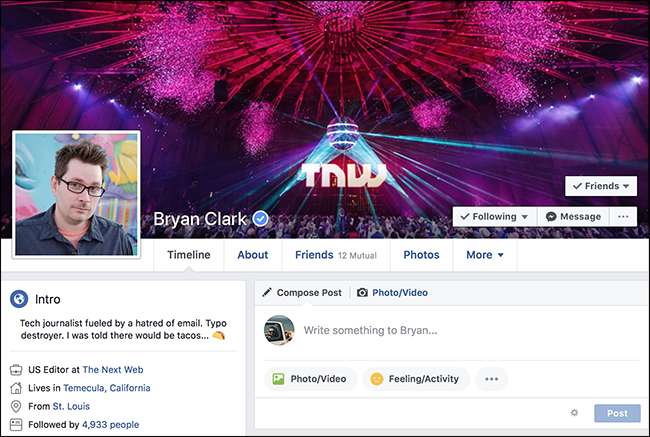Open The Next Web link
Viewport: 650px width, 437px height.
[113, 369]
